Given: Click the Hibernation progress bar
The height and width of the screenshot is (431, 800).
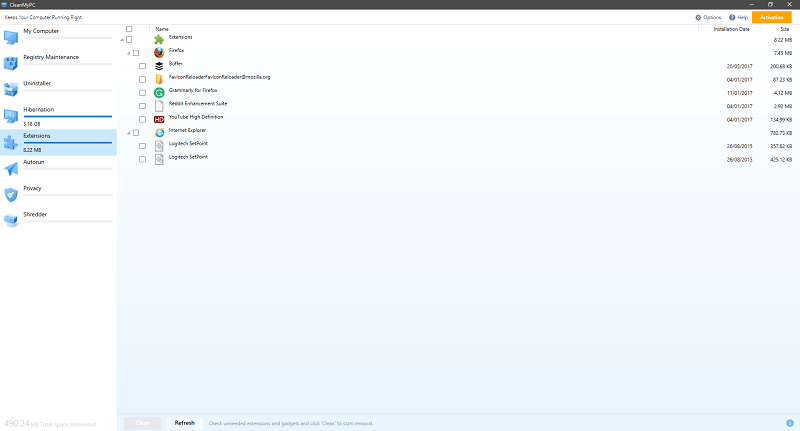Looking at the screenshot, I should click(x=67, y=117).
